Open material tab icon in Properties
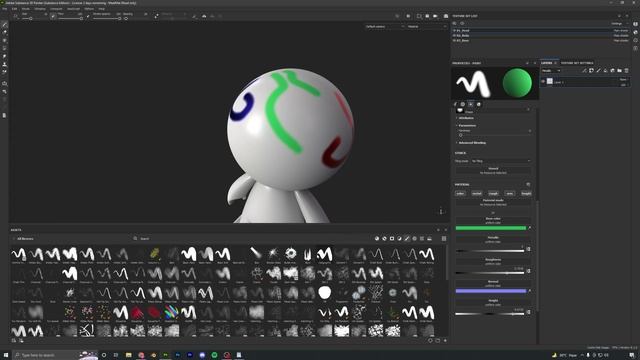This screenshot has width=640, height=360. pos(478,104)
